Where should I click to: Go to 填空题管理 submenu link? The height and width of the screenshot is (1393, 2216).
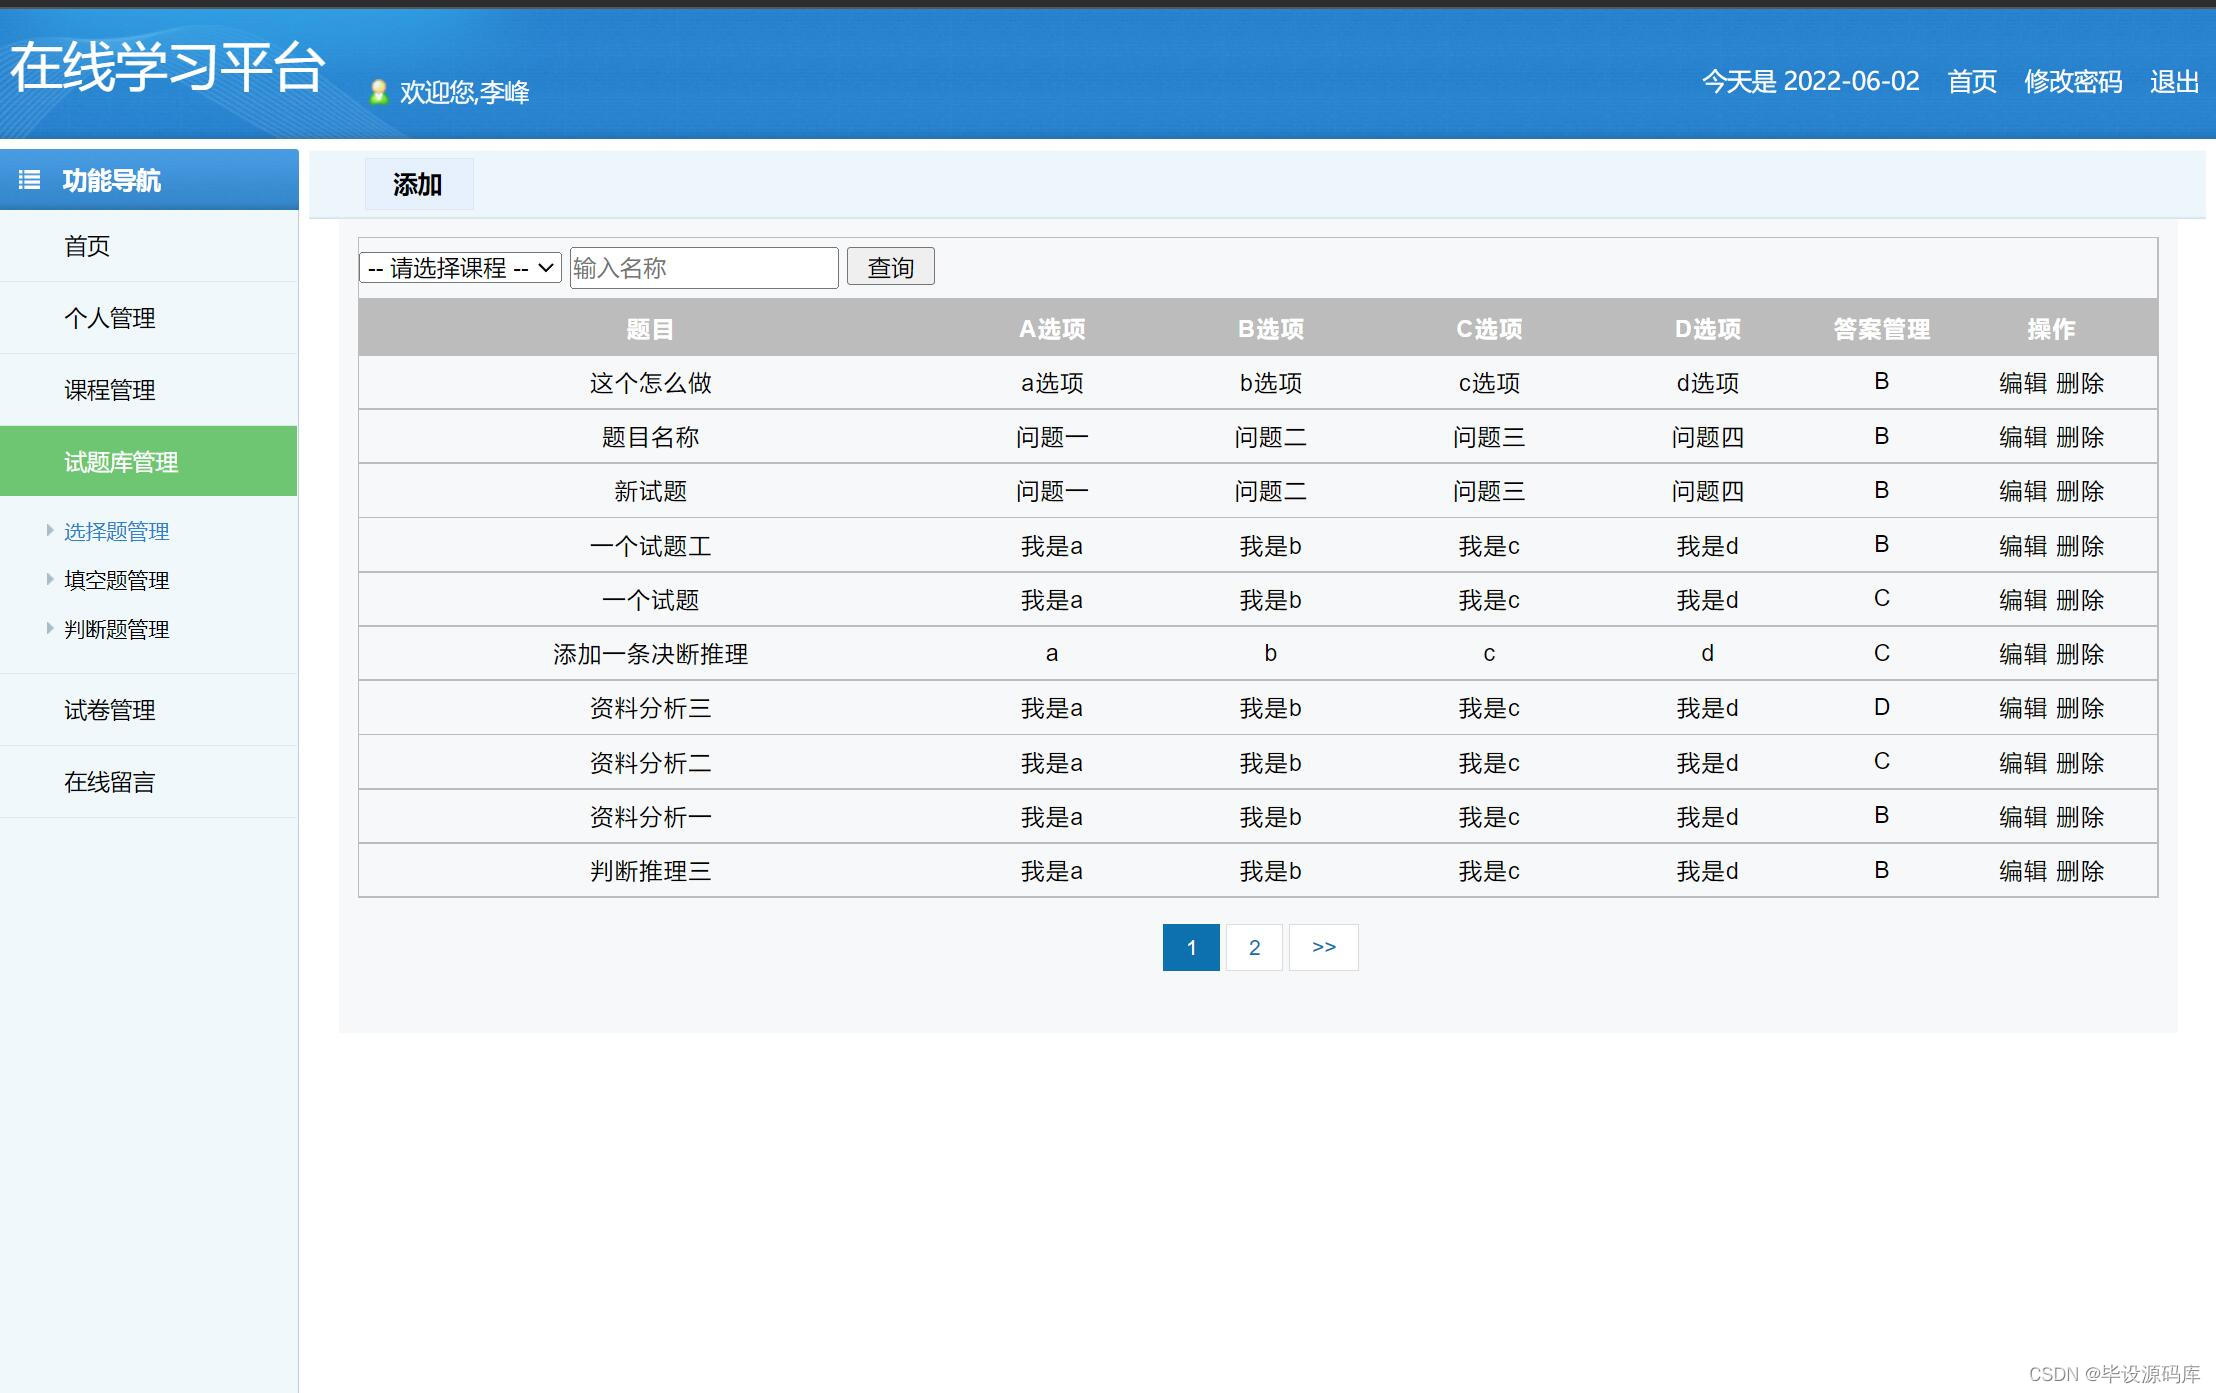(117, 580)
